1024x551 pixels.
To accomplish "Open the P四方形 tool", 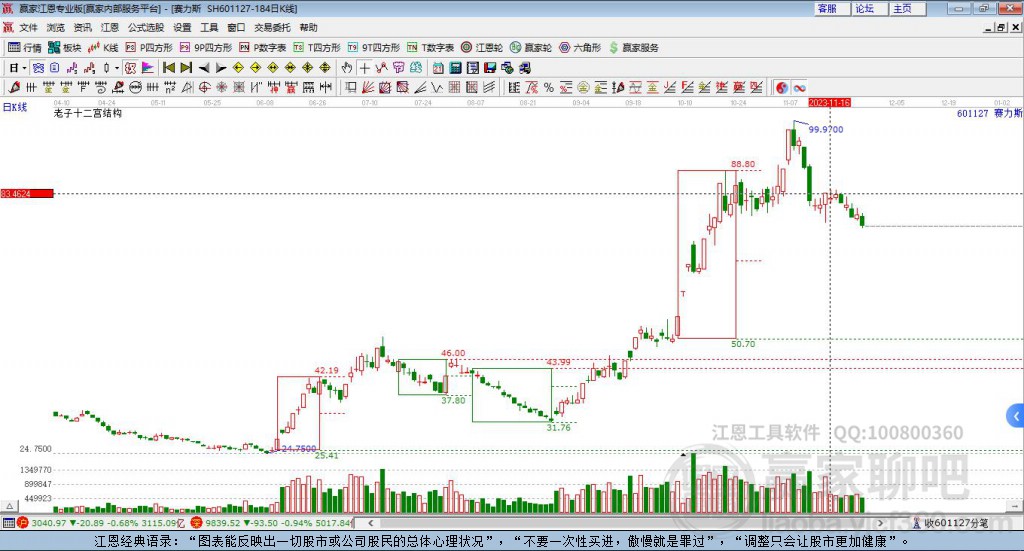I will point(149,48).
